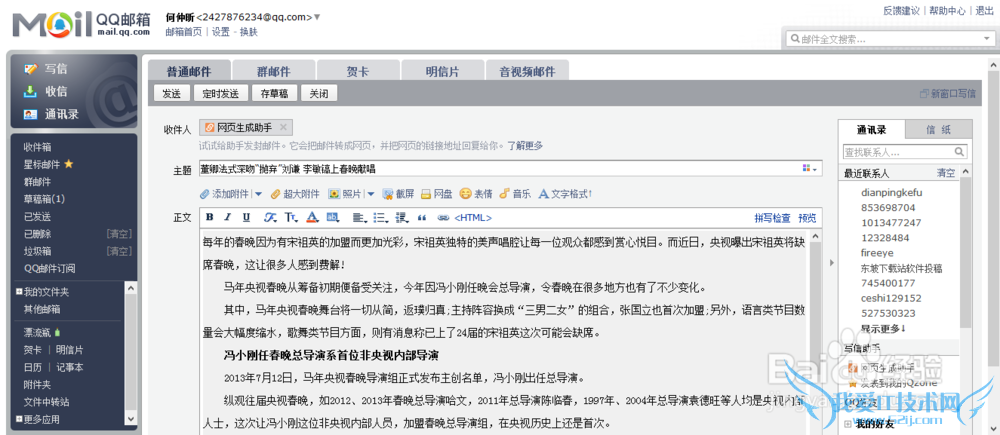
Task: Open the 了解更多 link
Action: 525,145
